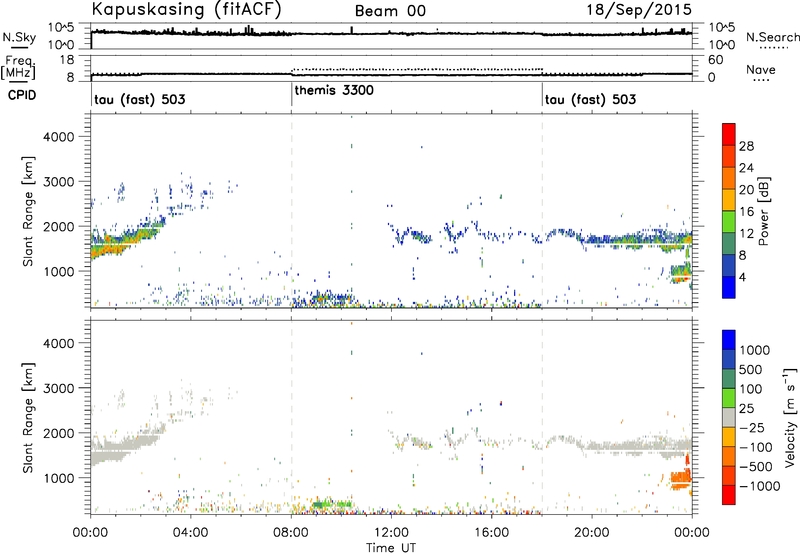Click the velocity panel 'Slant Range [km]' label

tap(28, 417)
